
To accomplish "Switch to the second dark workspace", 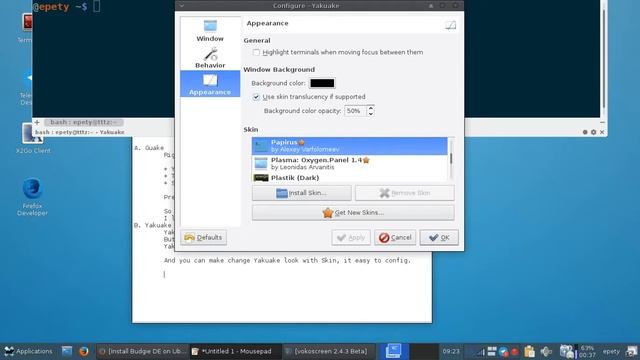I will coord(424,351).
